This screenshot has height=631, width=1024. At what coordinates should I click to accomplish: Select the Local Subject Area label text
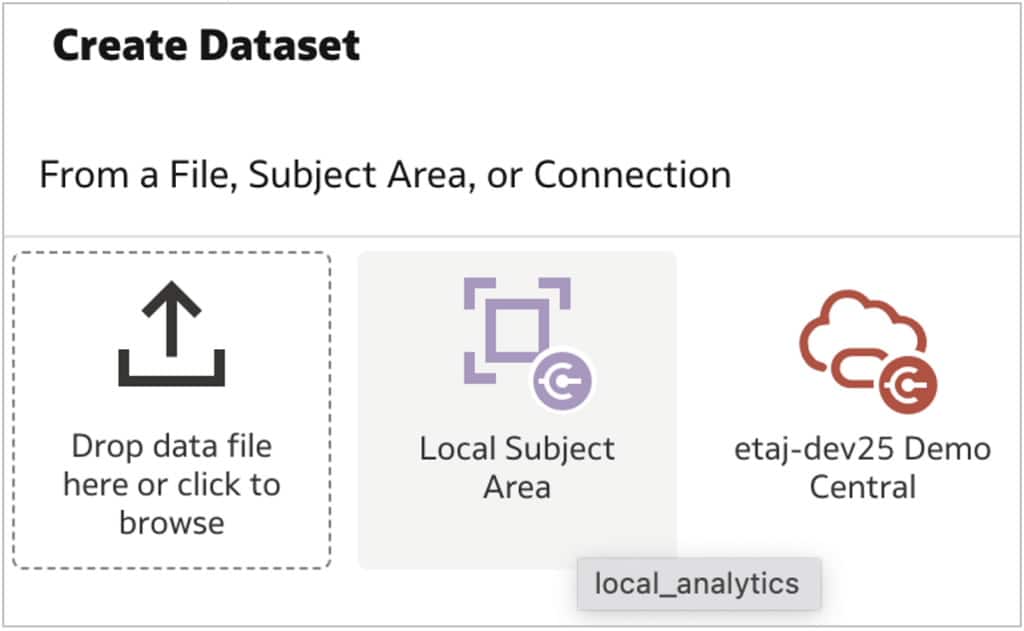tap(516, 467)
